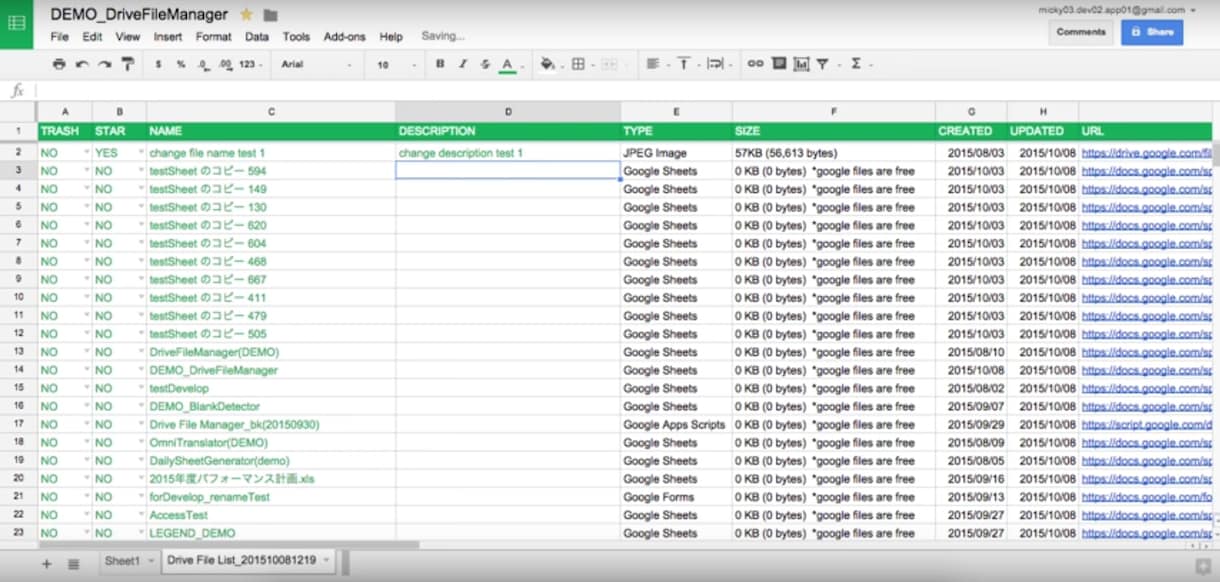This screenshot has width=1220, height=582.
Task: Format the cell as currency
Action: tap(159, 64)
